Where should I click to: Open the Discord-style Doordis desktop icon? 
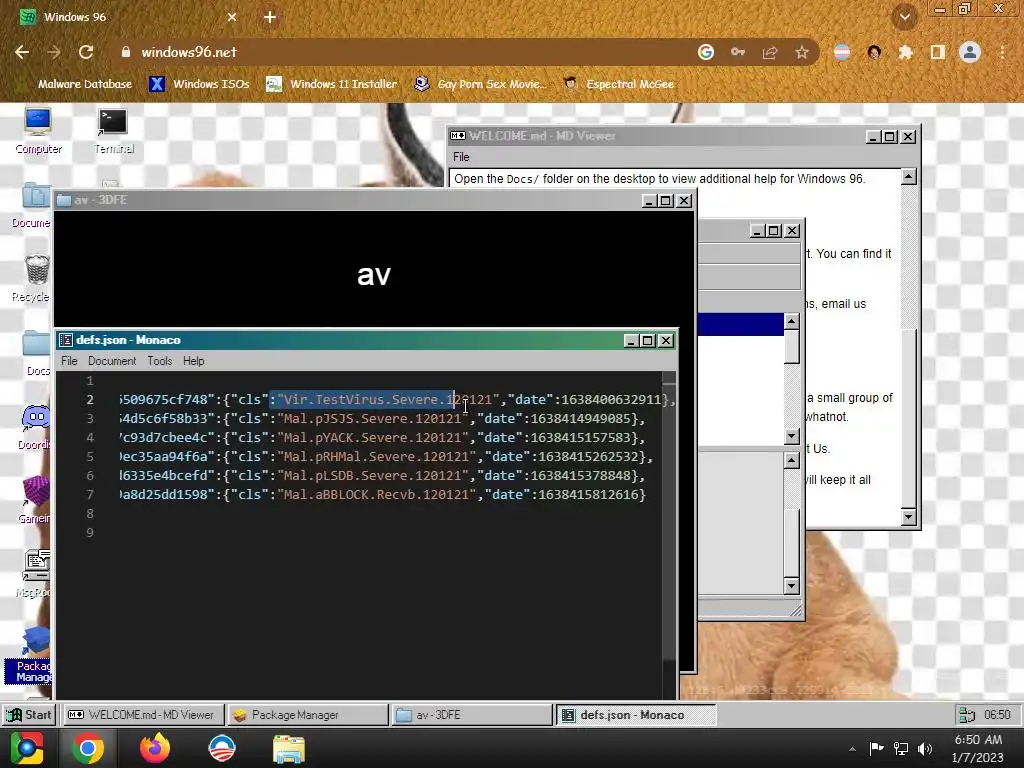click(35, 427)
